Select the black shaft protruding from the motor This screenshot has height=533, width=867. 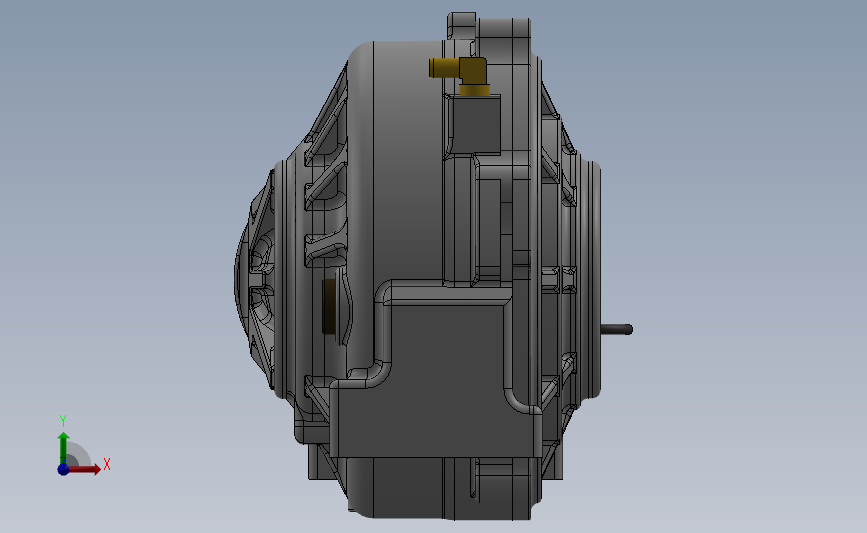(x=617, y=329)
